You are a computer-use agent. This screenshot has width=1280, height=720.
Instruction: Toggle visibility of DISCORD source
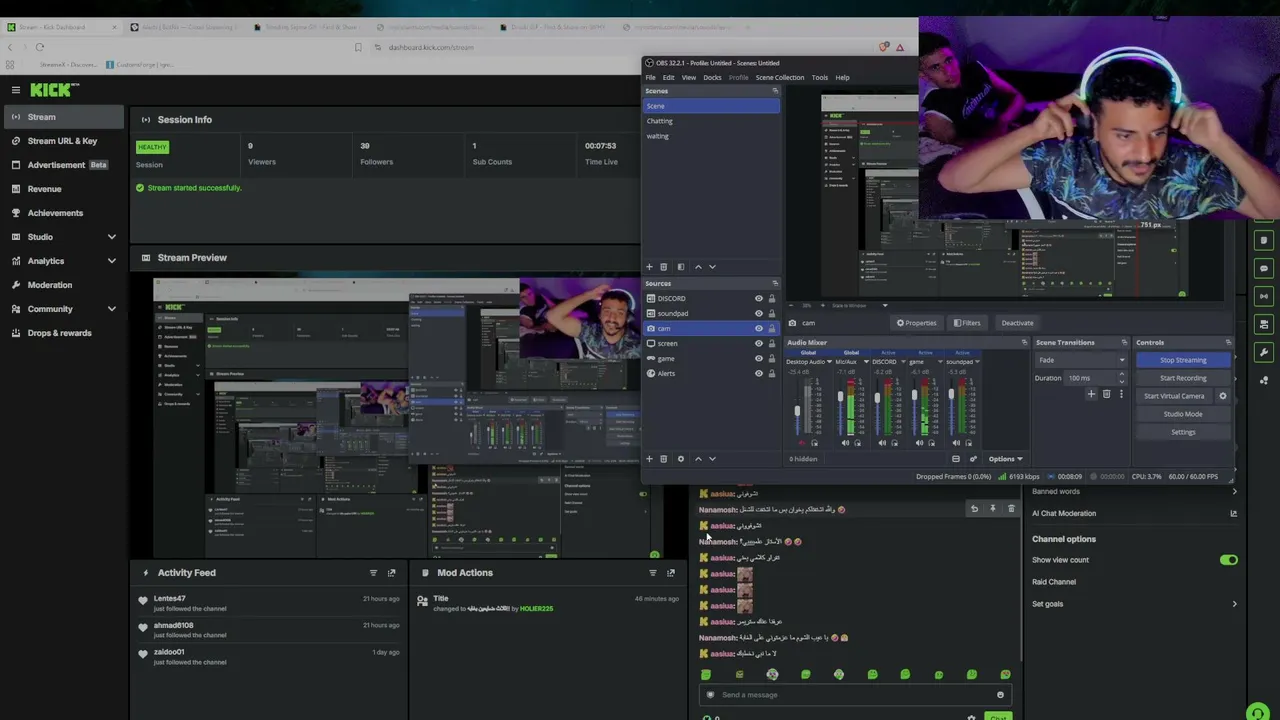[758, 299]
